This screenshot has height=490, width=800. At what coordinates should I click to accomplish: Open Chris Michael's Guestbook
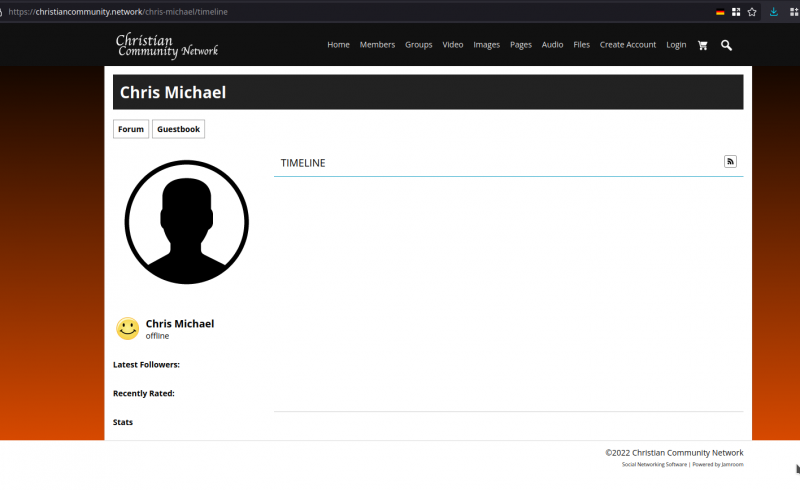(x=178, y=129)
